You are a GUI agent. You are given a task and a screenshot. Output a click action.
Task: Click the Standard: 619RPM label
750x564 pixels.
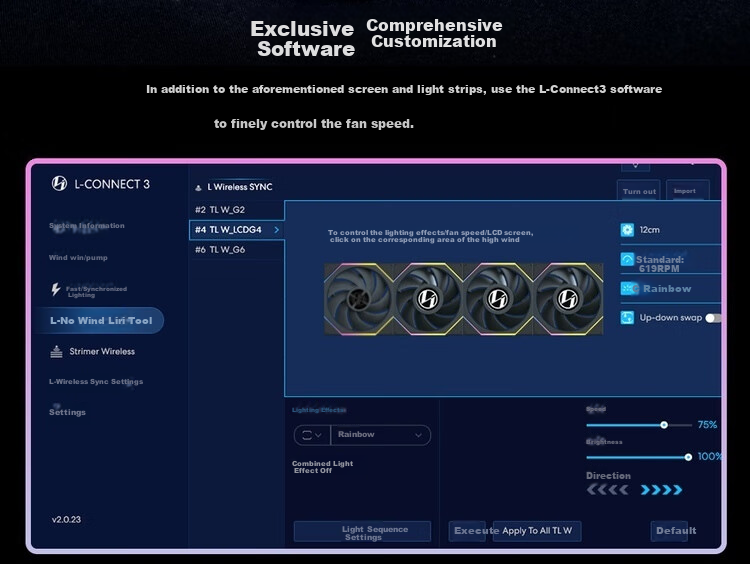tap(660, 264)
